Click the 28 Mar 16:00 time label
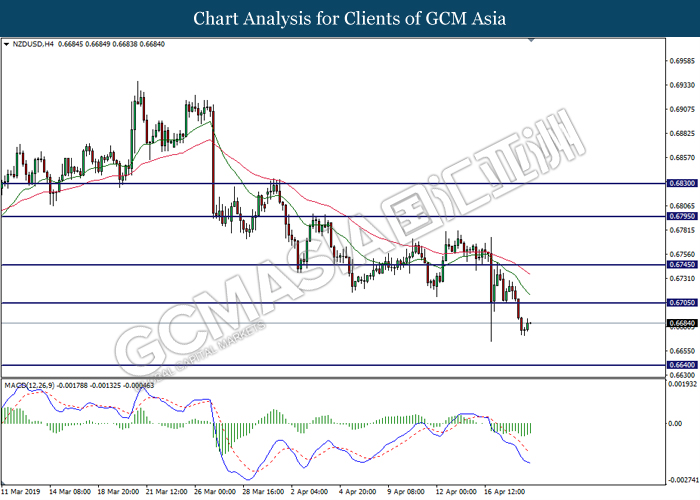This screenshot has width=700, height=500. pyautogui.click(x=263, y=492)
